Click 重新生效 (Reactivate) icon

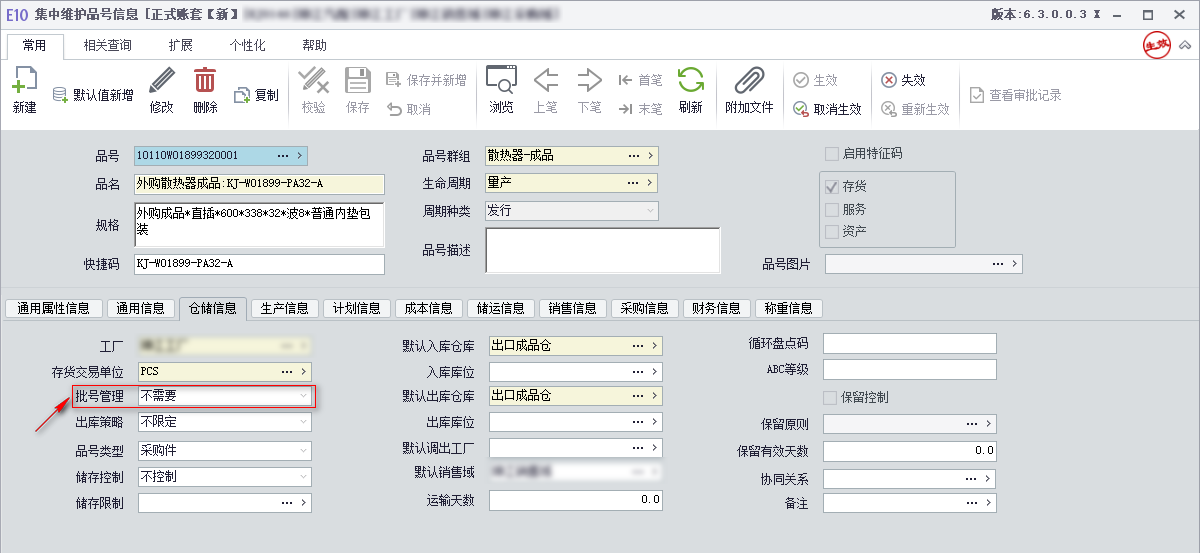(889, 109)
